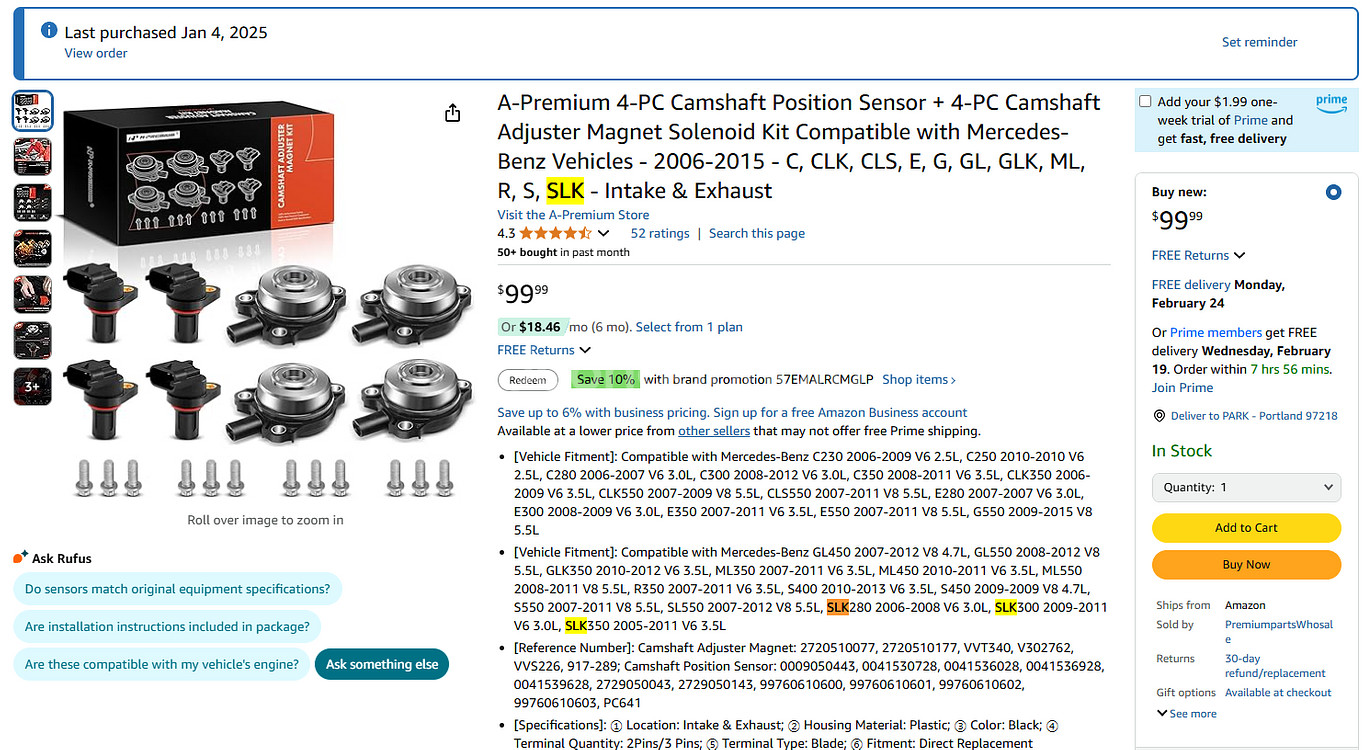Select the Buy new radio button
This screenshot has height=750, width=1369.
[1333, 192]
